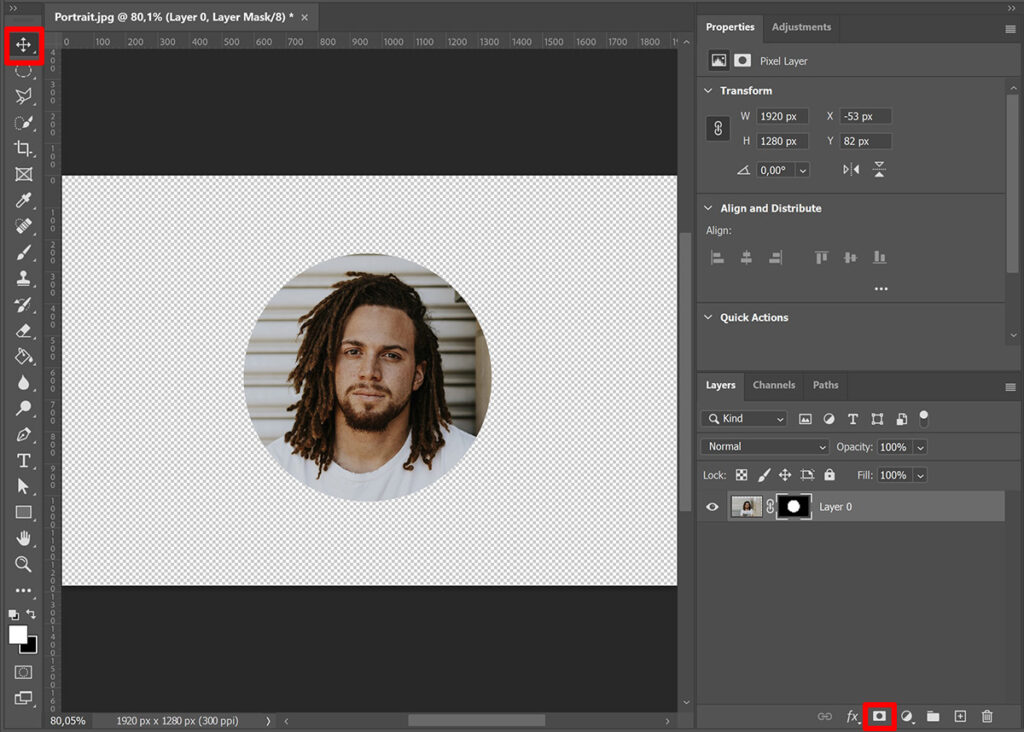
Task: Delete layer using trash icon
Action: pos(987,716)
